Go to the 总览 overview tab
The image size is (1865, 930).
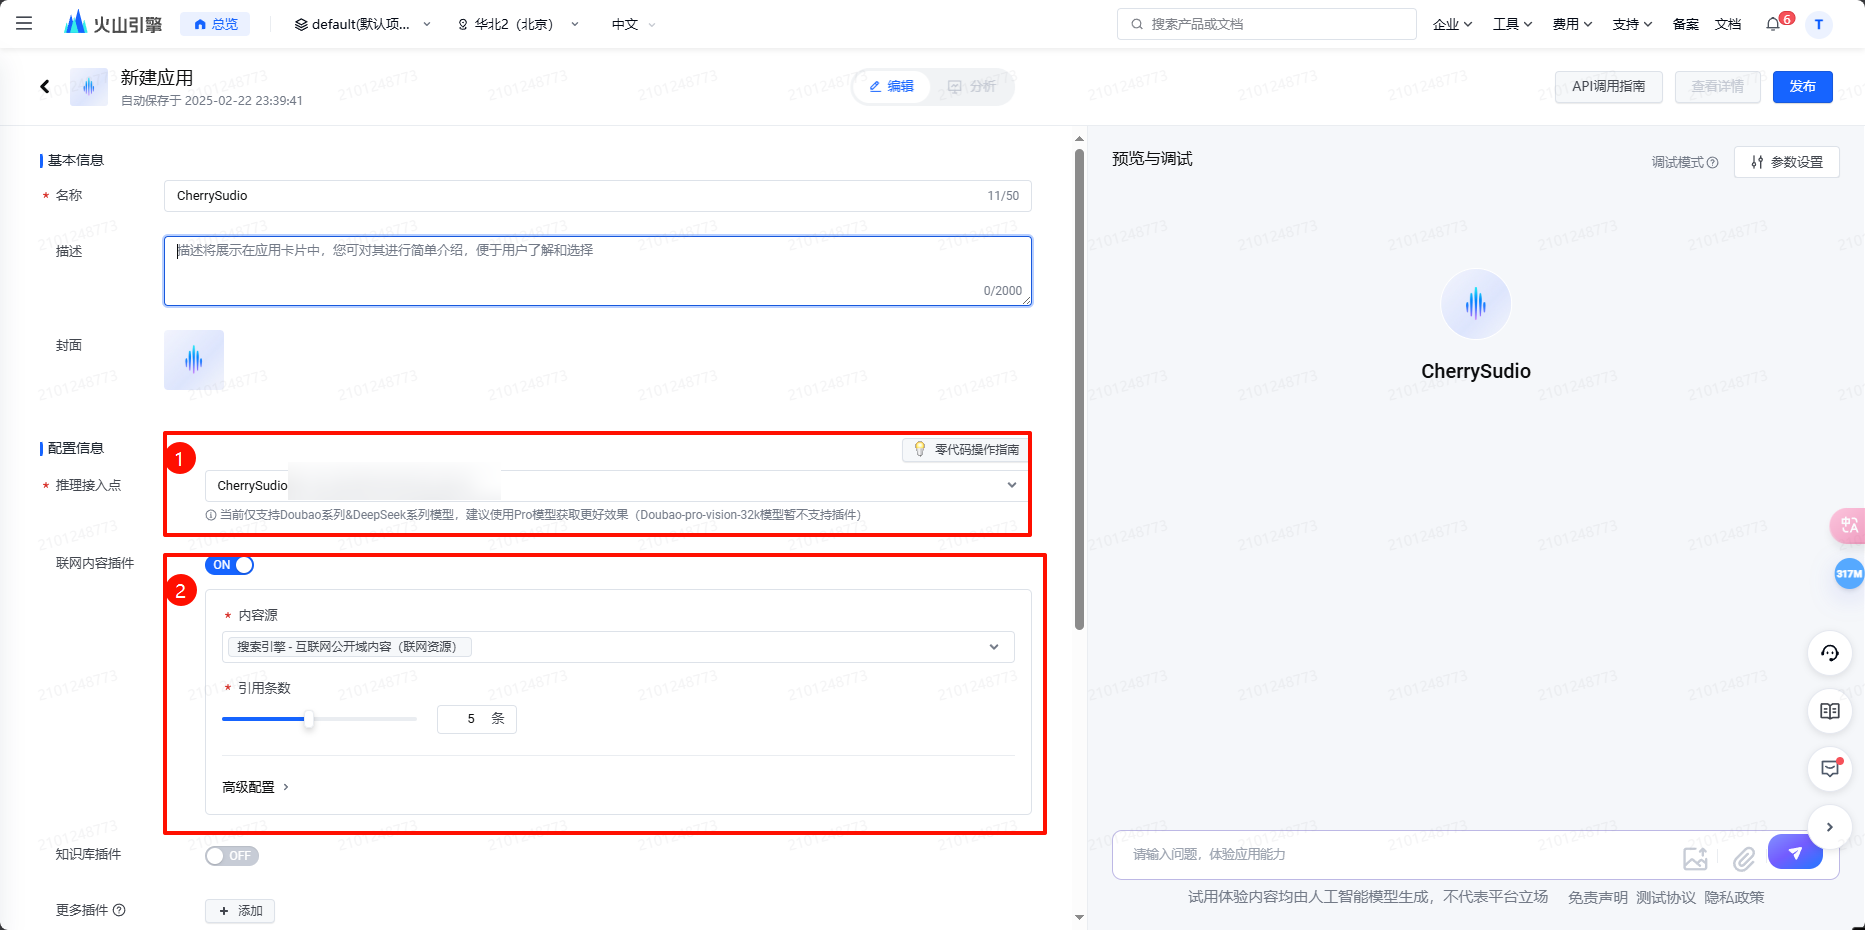[x=215, y=24]
